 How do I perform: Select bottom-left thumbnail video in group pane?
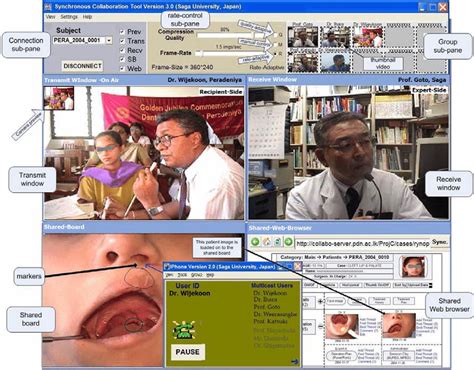point(303,62)
